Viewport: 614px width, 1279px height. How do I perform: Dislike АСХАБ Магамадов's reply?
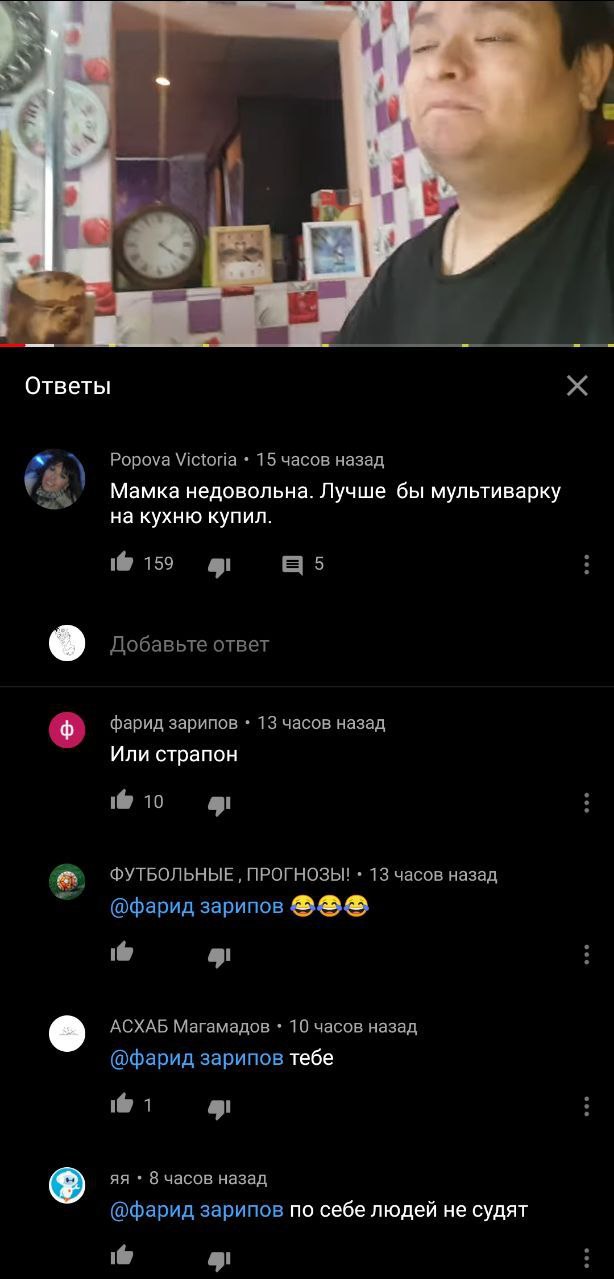point(219,1107)
